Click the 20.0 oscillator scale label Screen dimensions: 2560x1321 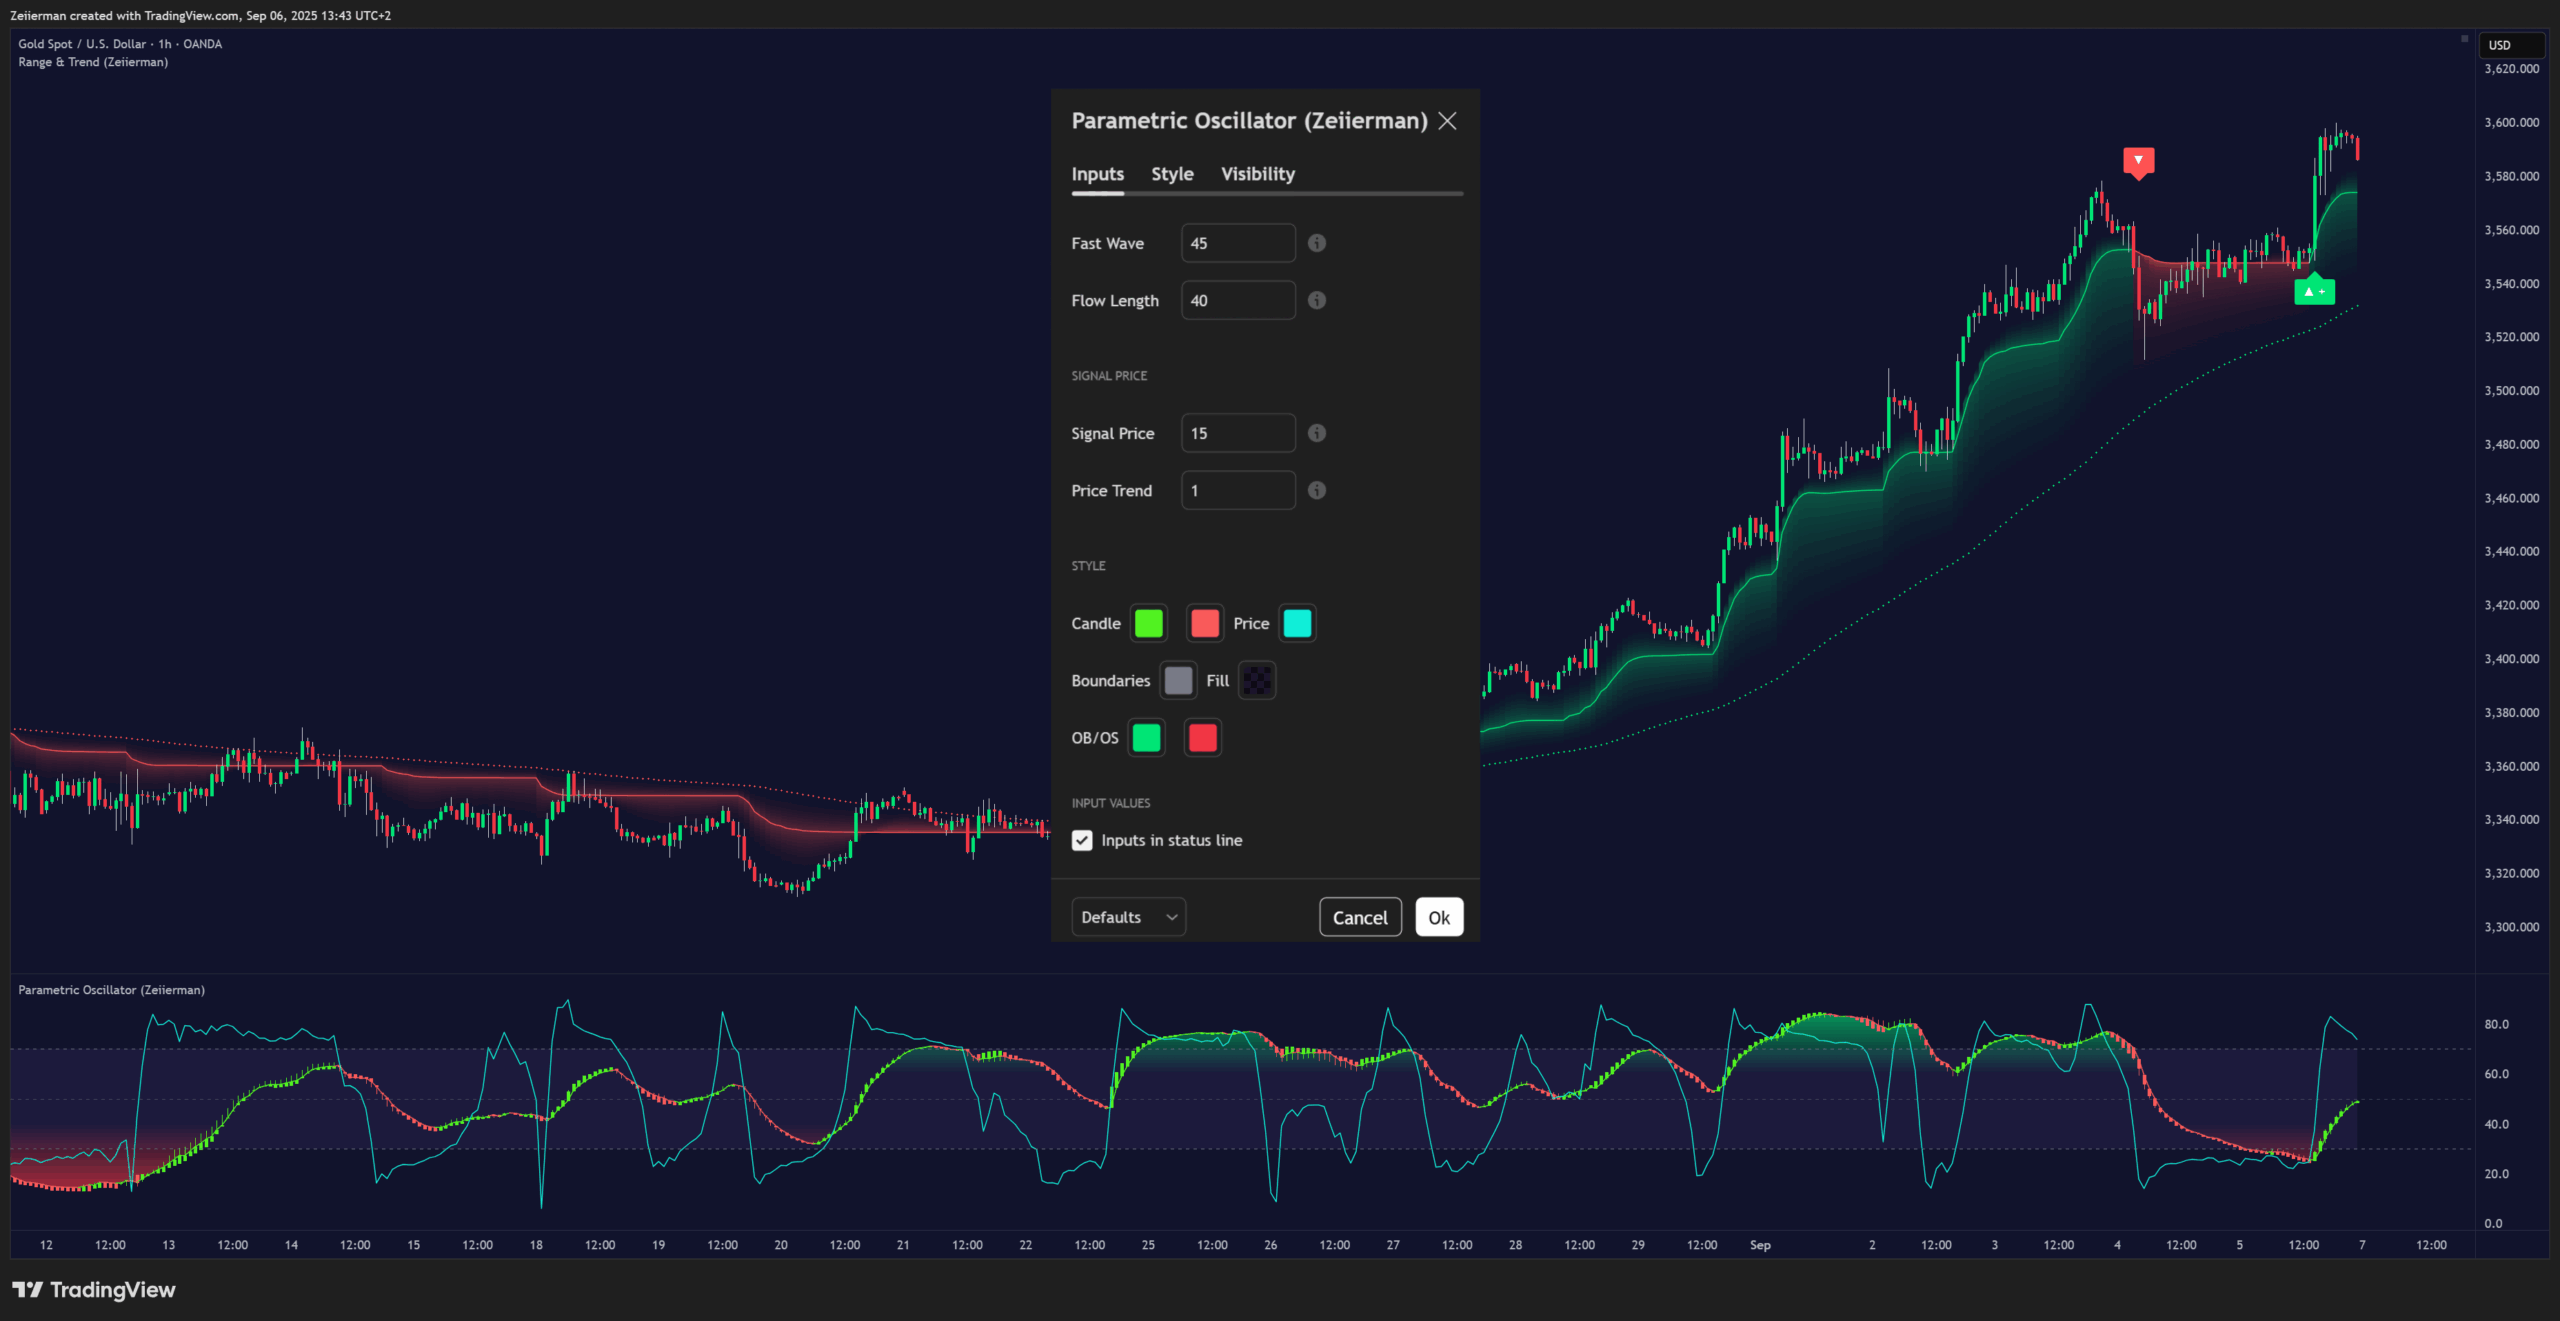tap(2496, 1174)
